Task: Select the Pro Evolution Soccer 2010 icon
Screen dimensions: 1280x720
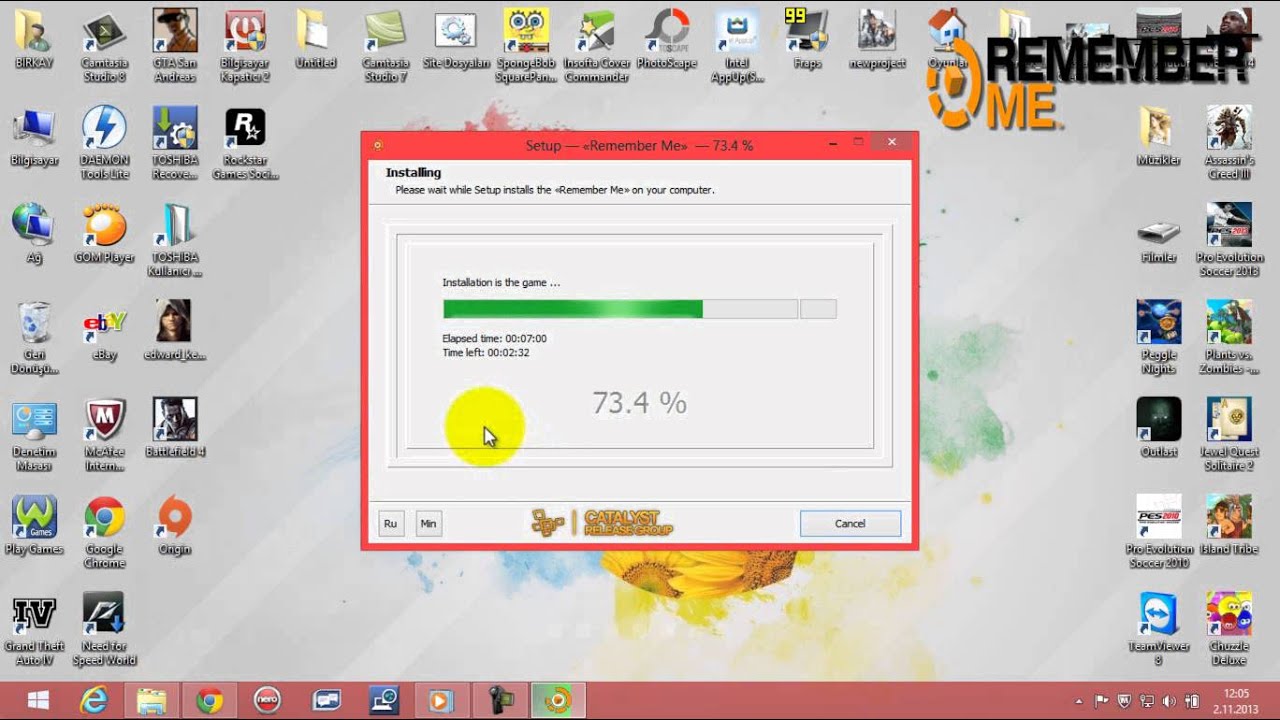Action: click(x=1158, y=531)
